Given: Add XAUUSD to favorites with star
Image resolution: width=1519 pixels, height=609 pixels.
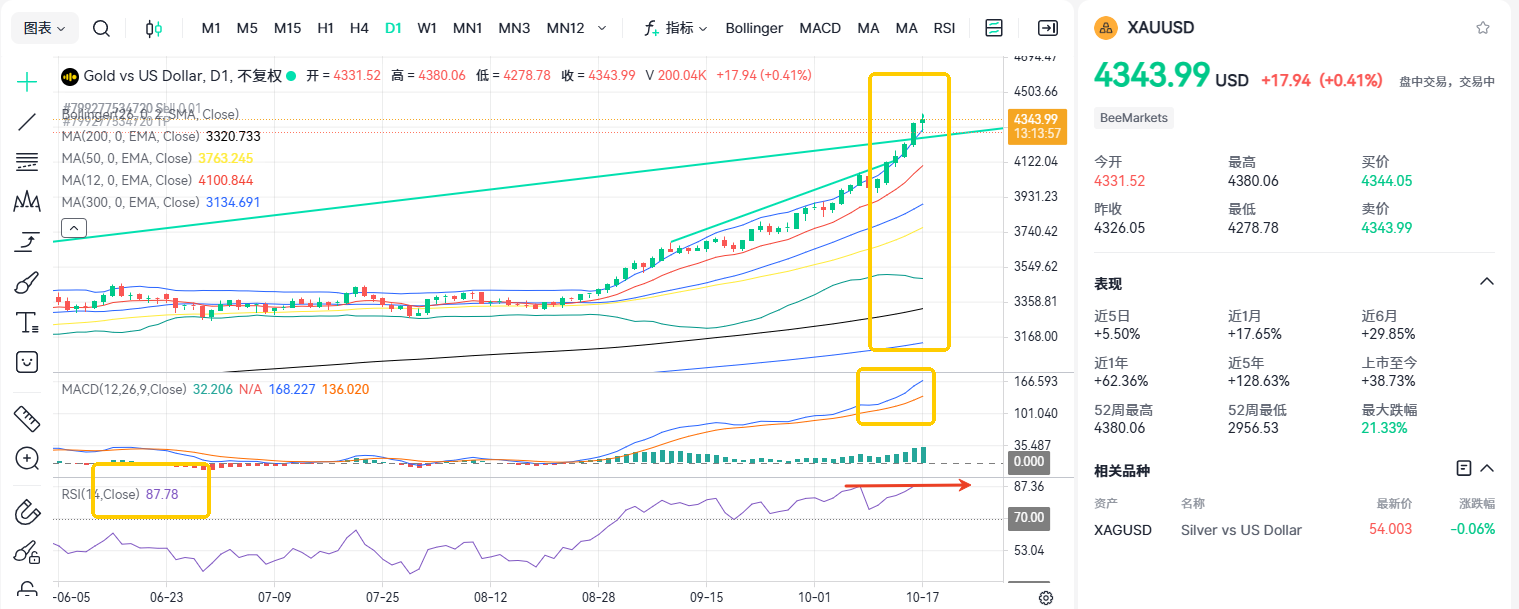Looking at the screenshot, I should tap(1483, 28).
